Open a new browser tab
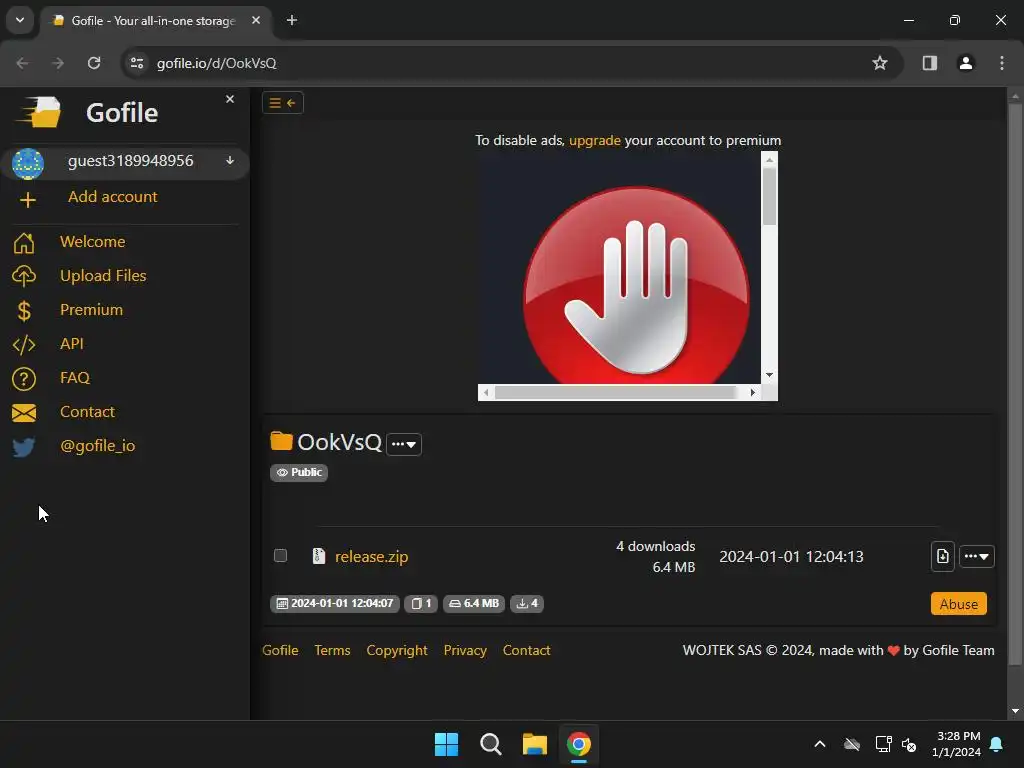1024x768 pixels. coord(292,20)
